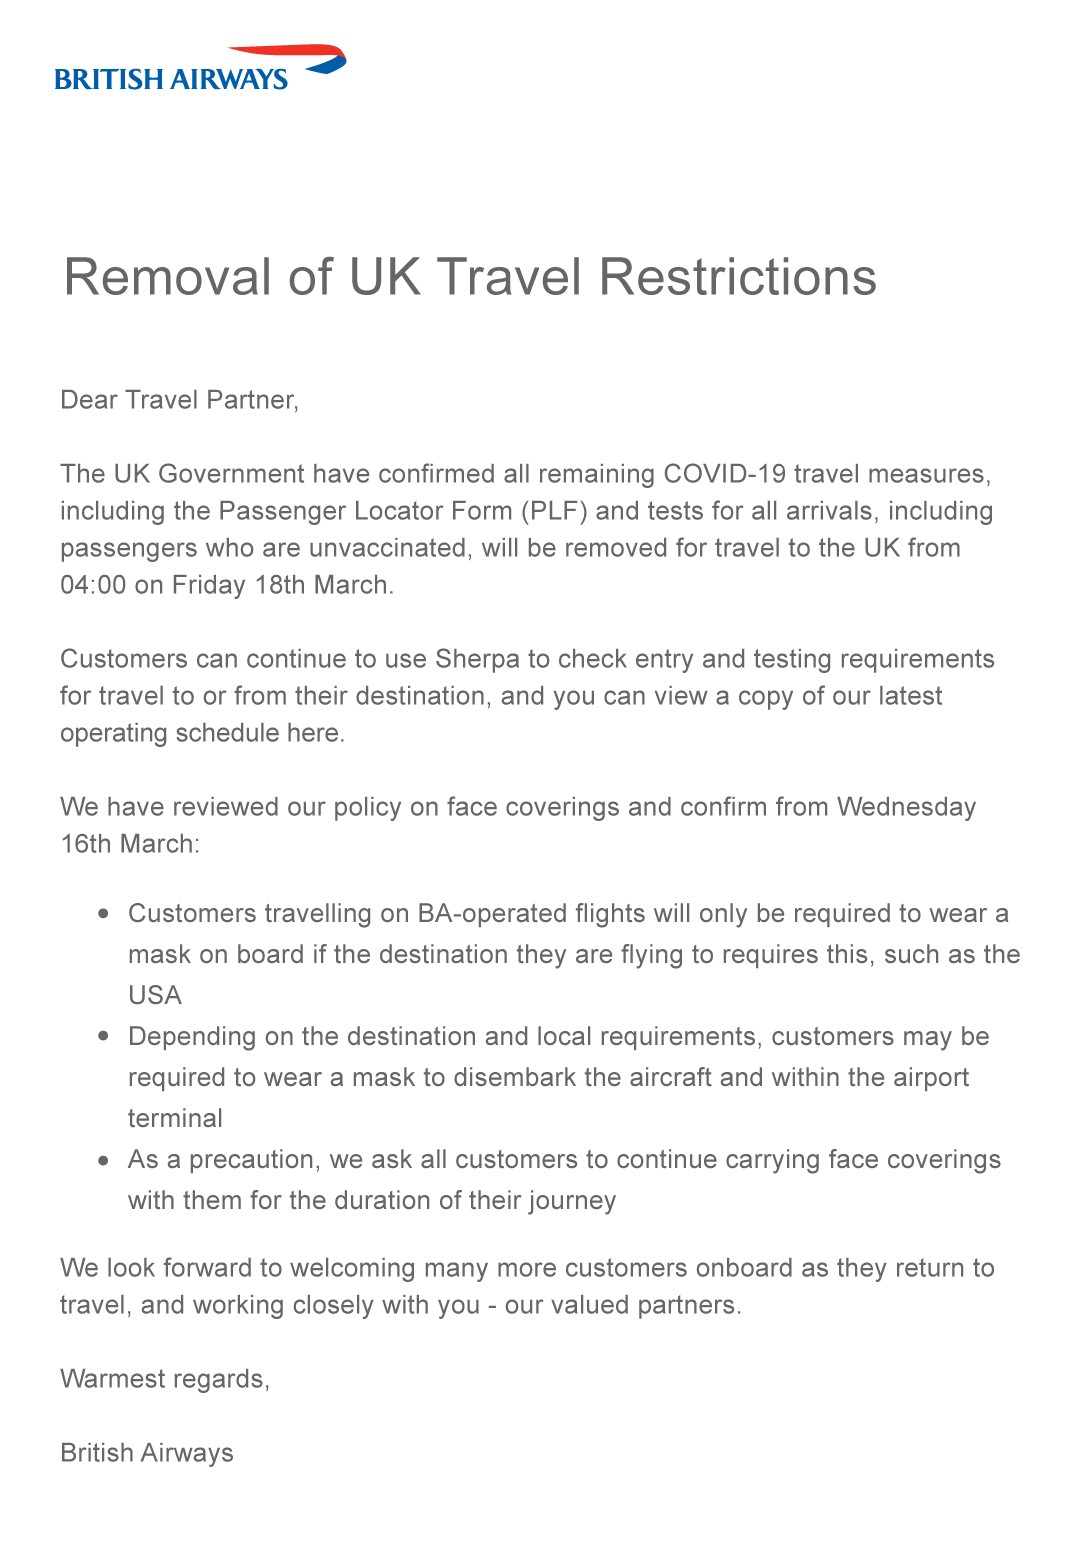Click the bullet dot before 'As a precaution'
The width and height of the screenshot is (1080, 1541).
pyautogui.click(x=104, y=1160)
